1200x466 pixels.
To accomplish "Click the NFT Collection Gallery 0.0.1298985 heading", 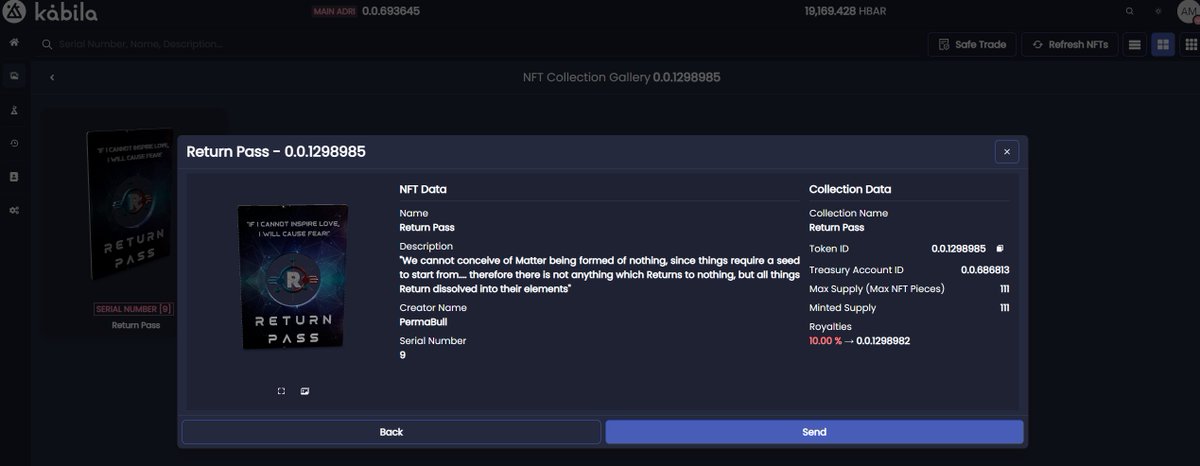I will (621, 77).
